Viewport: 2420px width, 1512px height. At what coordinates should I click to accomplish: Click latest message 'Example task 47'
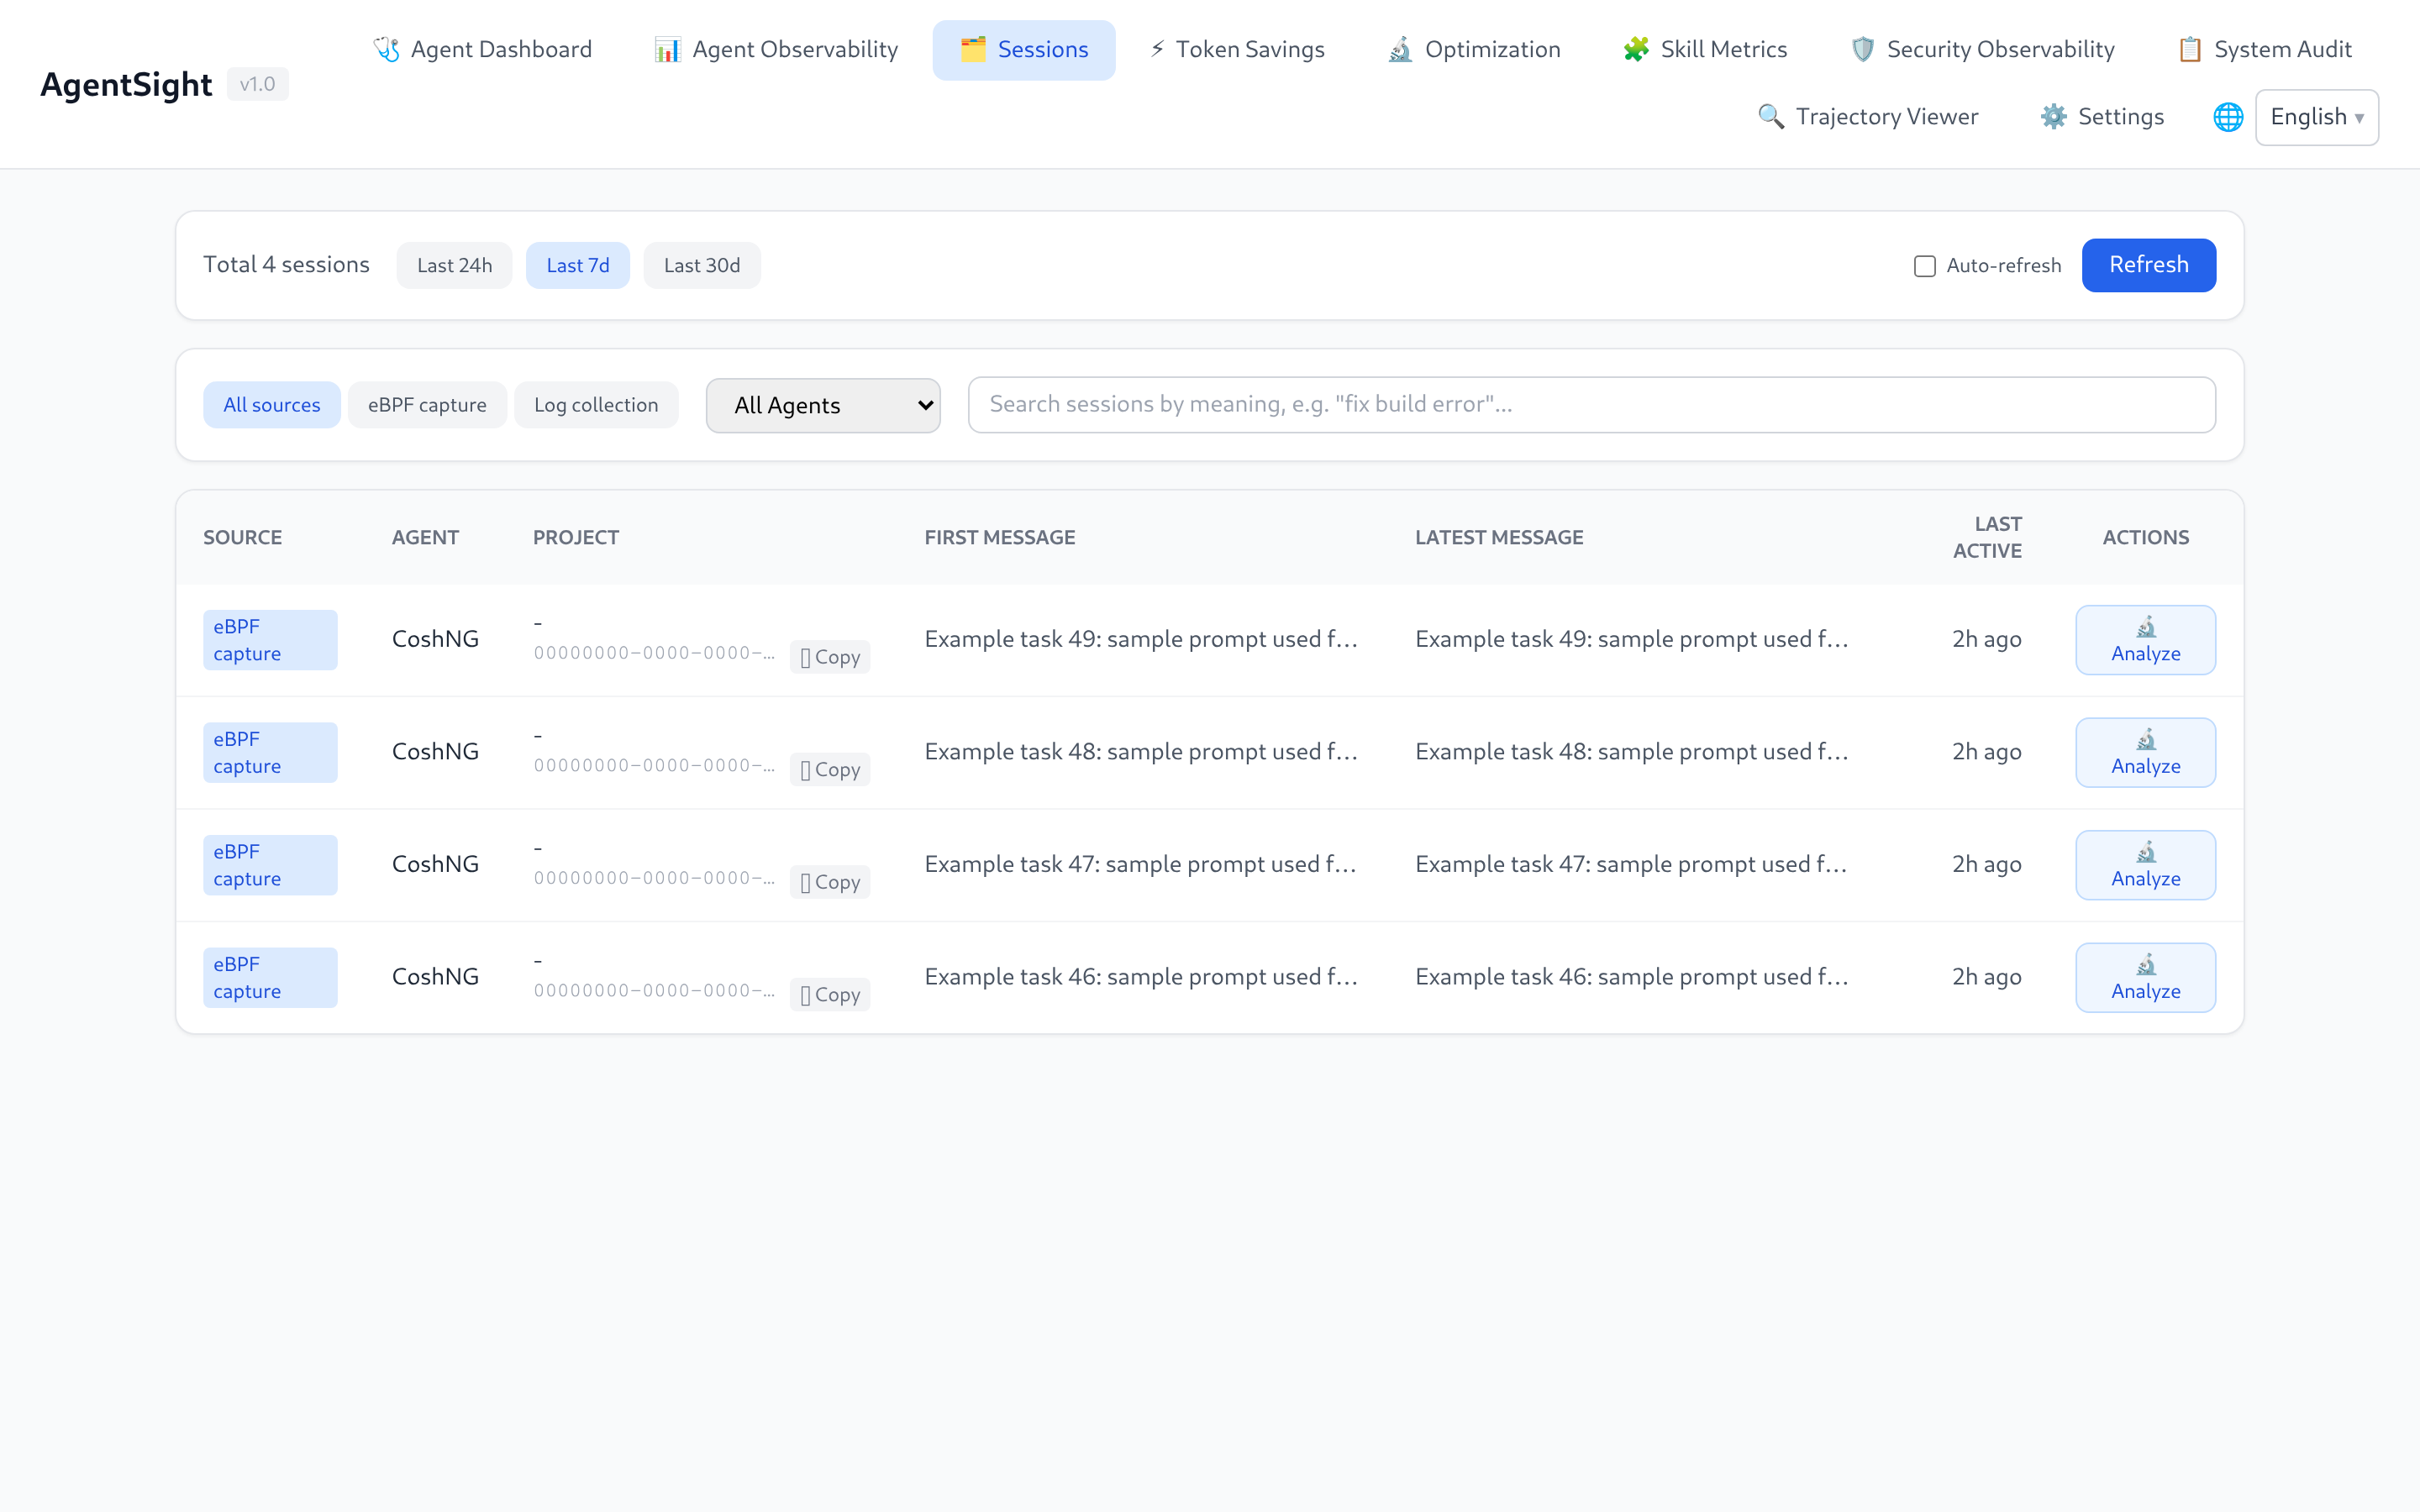click(x=1631, y=864)
